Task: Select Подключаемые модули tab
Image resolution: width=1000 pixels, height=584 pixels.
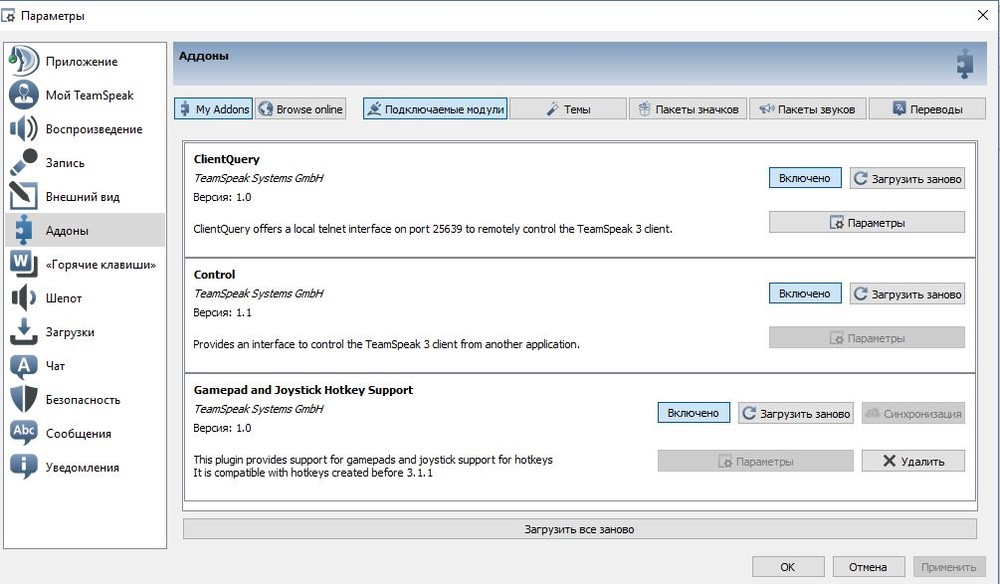Action: (x=436, y=109)
